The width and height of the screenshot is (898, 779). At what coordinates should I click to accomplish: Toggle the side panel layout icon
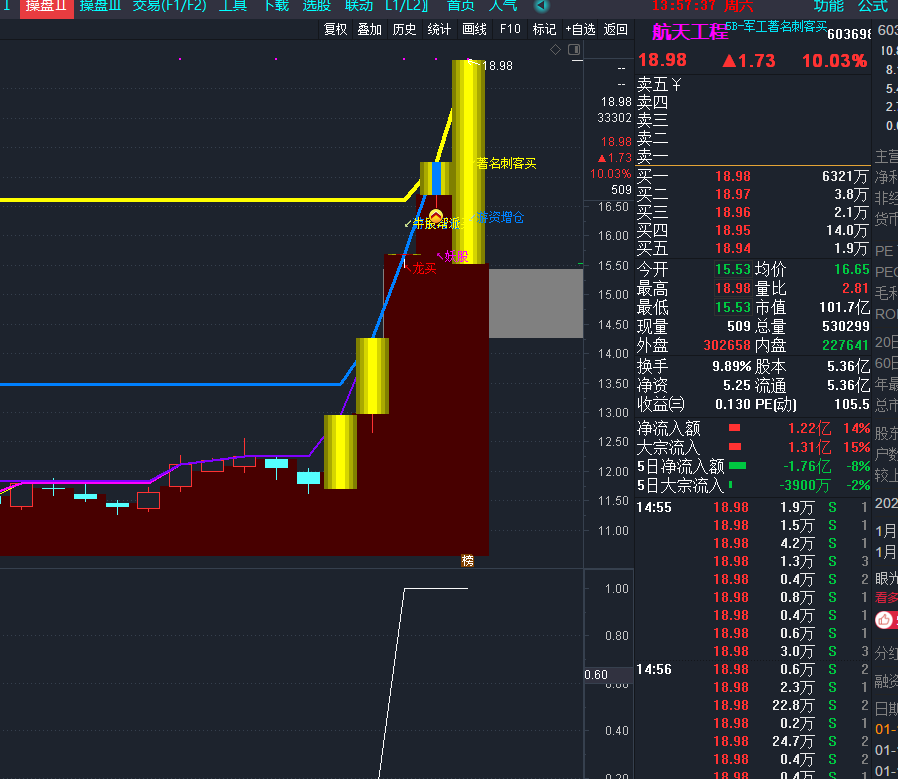pyautogui.click(x=574, y=50)
